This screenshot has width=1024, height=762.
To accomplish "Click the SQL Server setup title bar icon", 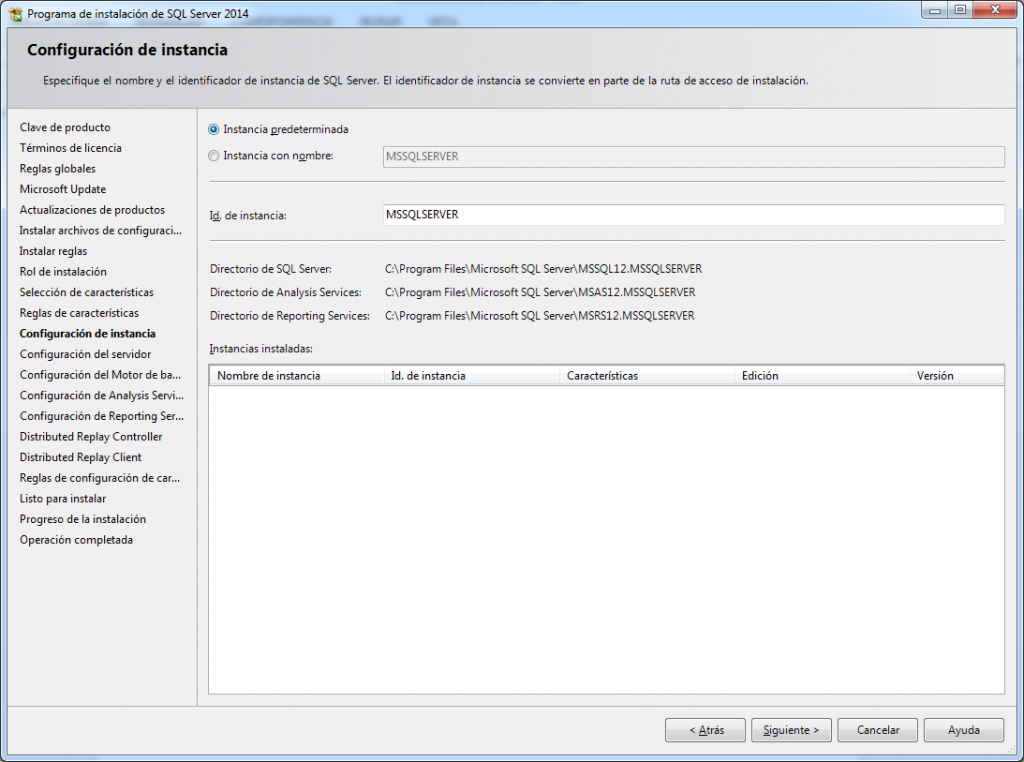I will (16, 14).
